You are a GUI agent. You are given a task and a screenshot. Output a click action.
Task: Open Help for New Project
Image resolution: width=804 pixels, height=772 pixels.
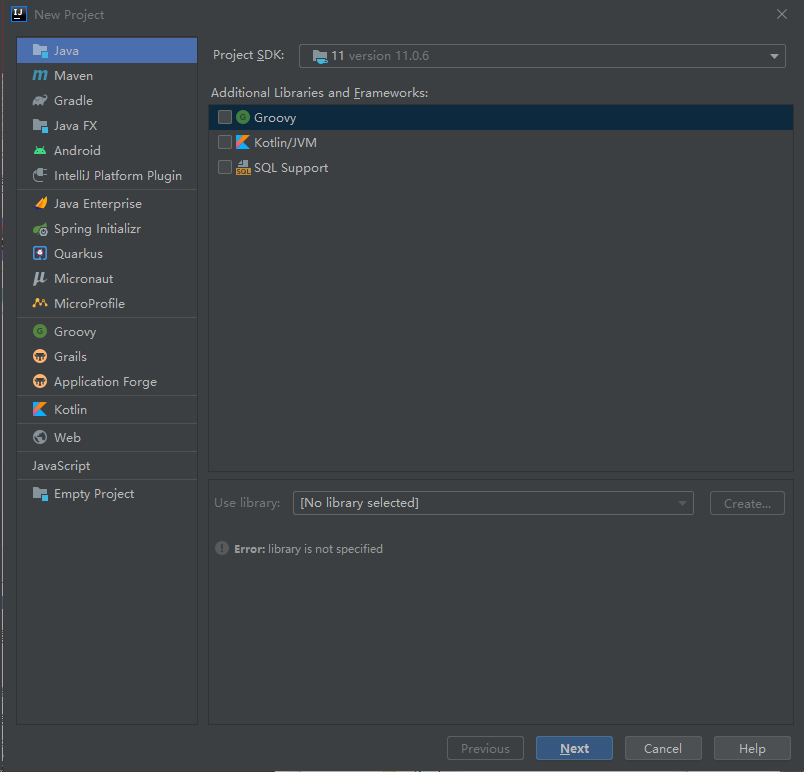click(752, 748)
